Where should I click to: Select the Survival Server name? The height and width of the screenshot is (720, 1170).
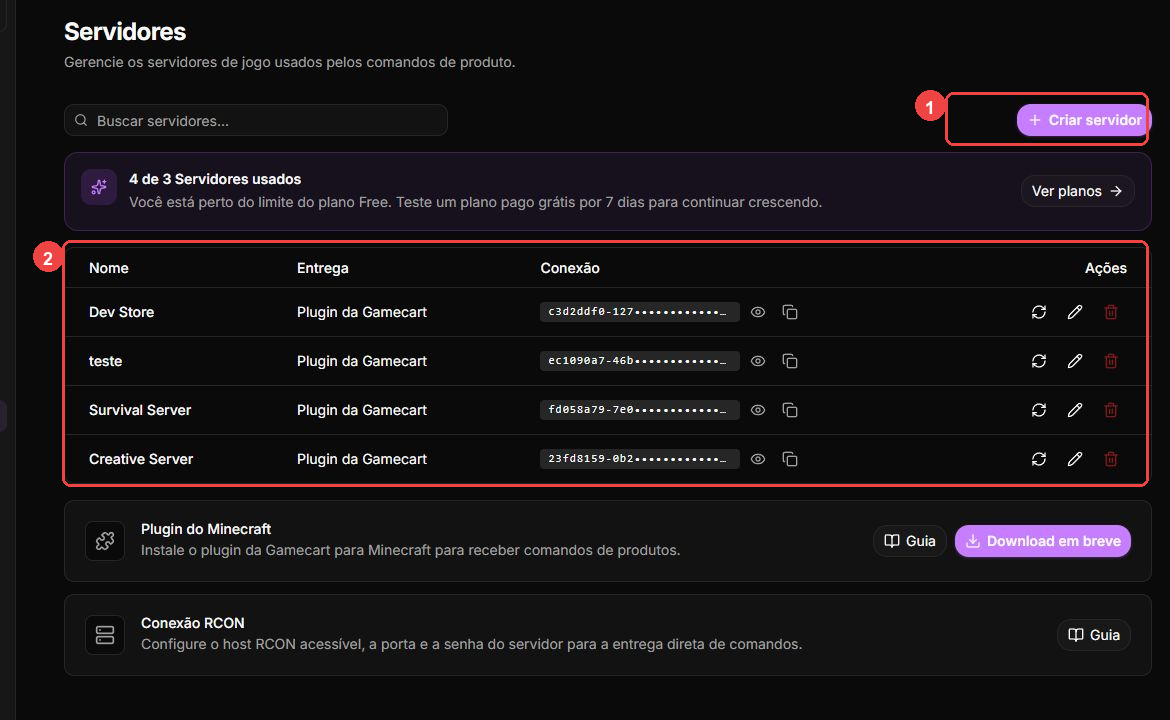click(140, 410)
